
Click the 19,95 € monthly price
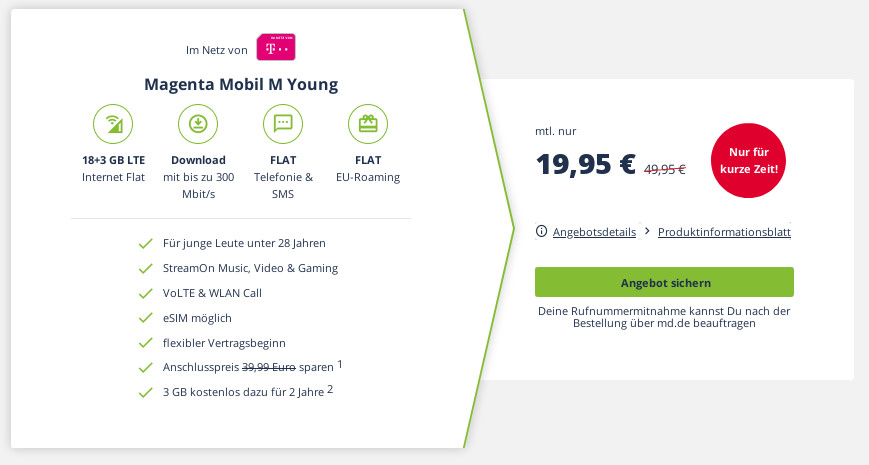click(x=585, y=164)
